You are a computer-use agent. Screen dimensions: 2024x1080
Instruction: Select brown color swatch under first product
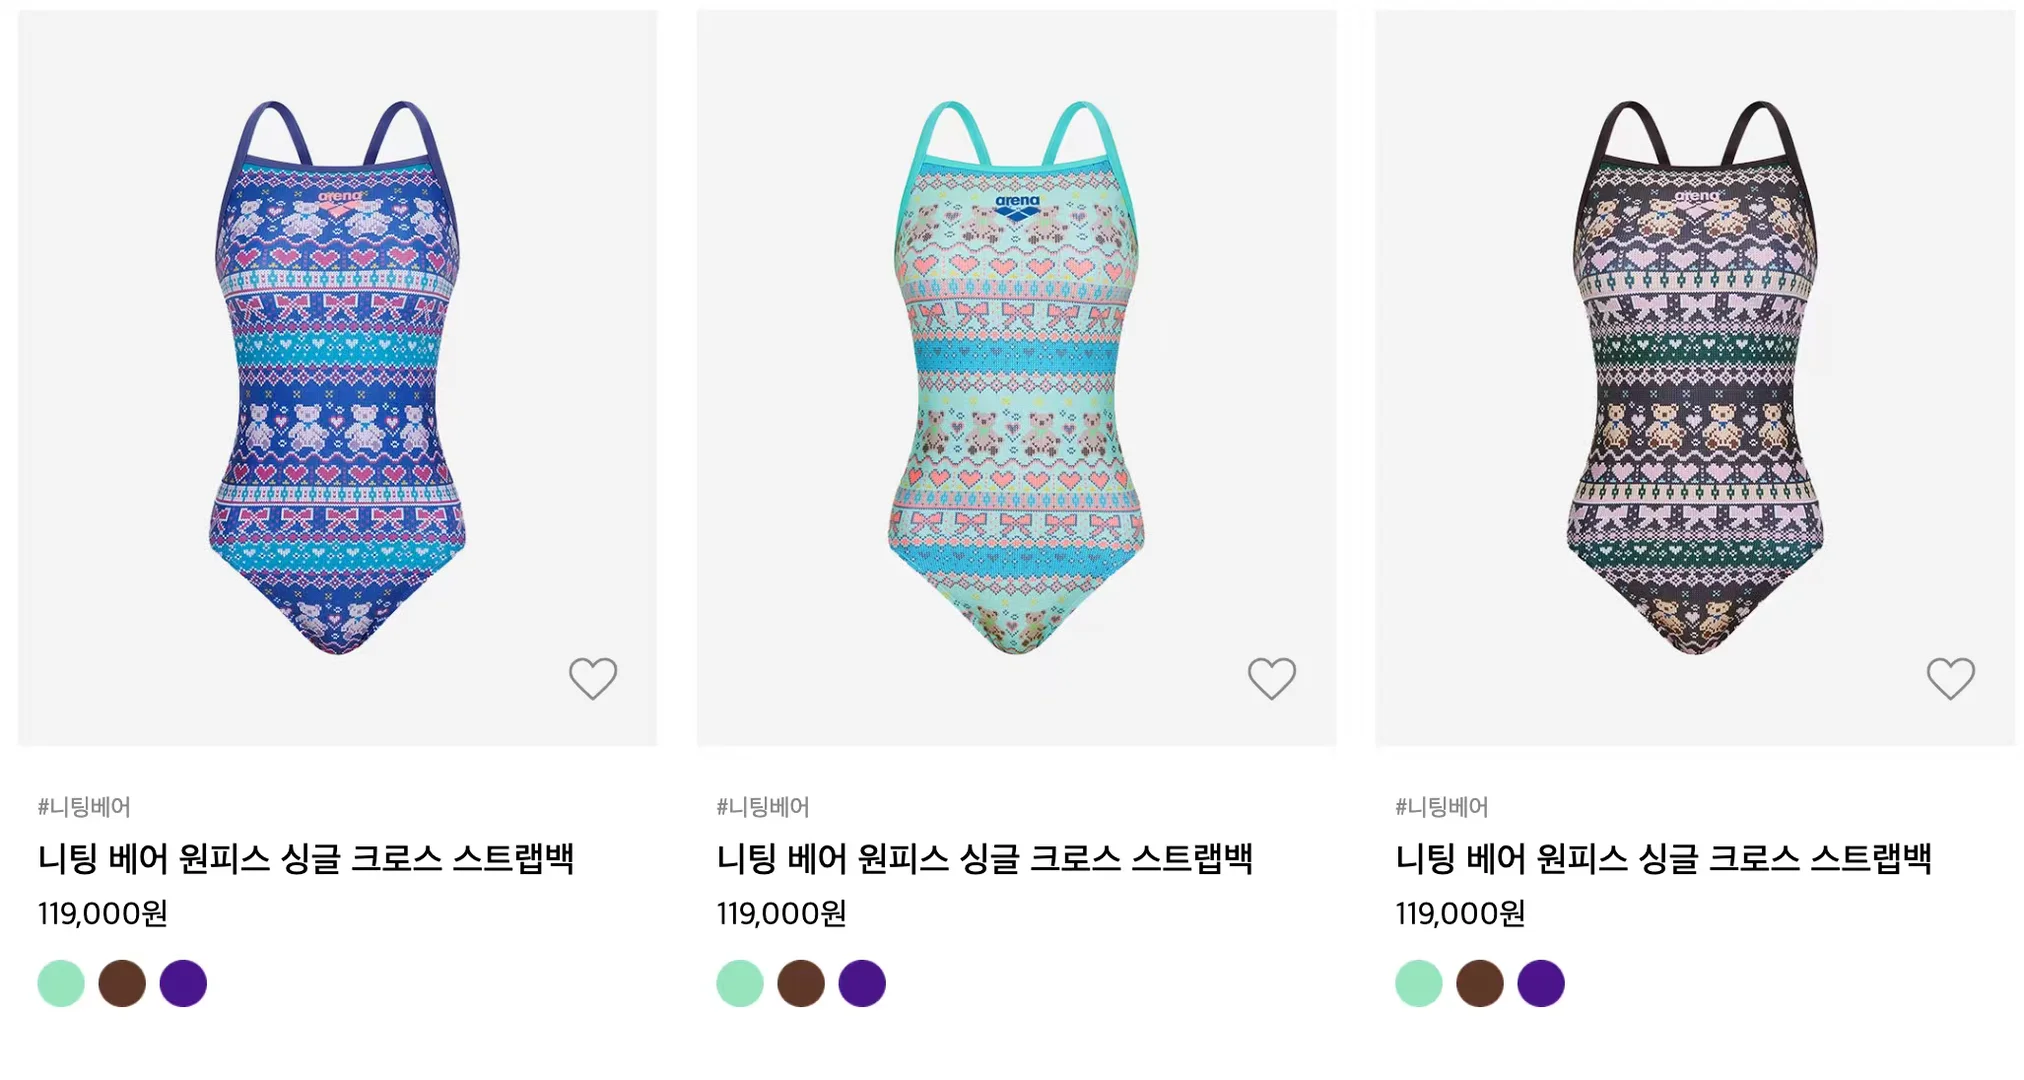[x=122, y=983]
